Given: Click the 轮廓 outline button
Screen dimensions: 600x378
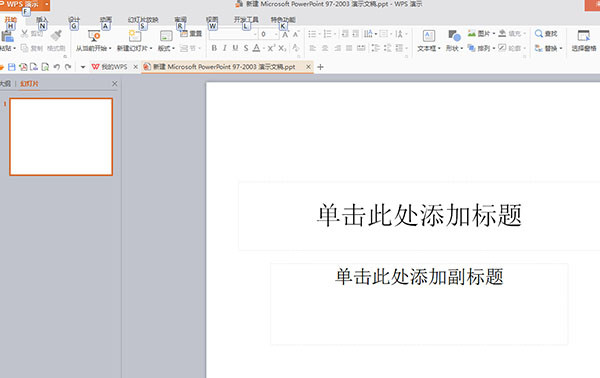Looking at the screenshot, I should [512, 48].
